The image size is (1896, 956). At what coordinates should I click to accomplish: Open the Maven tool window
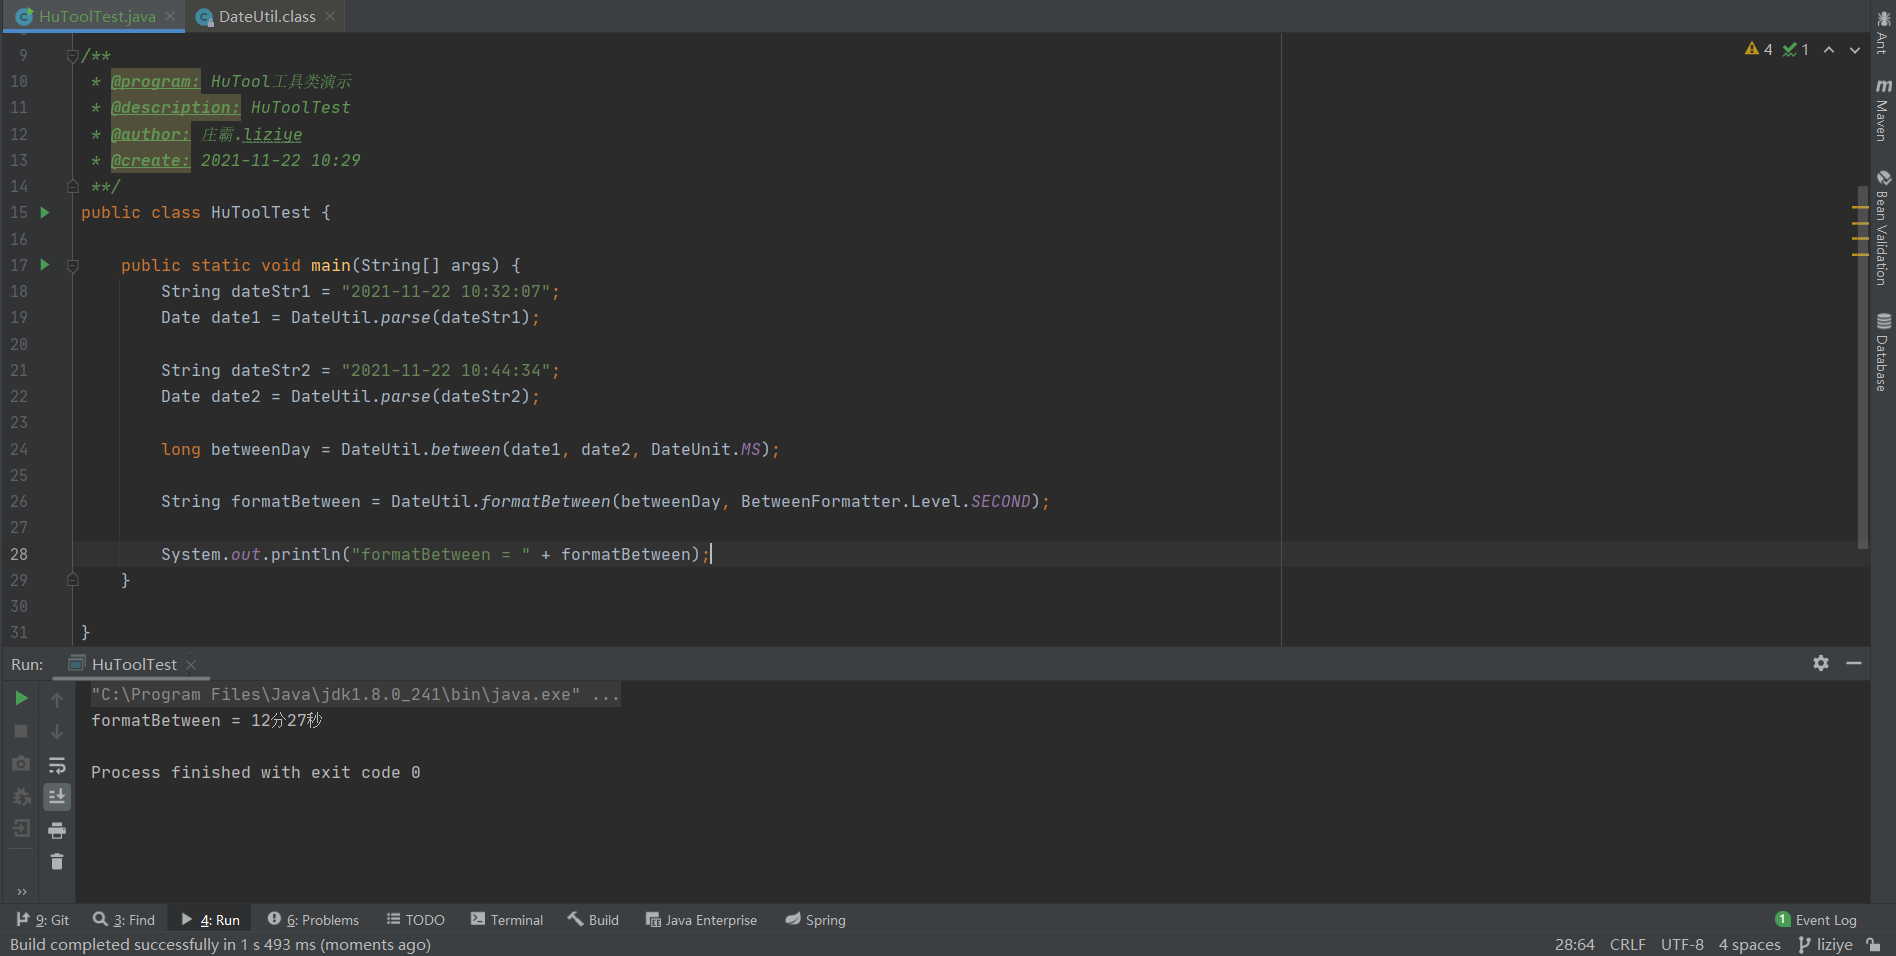click(1883, 109)
